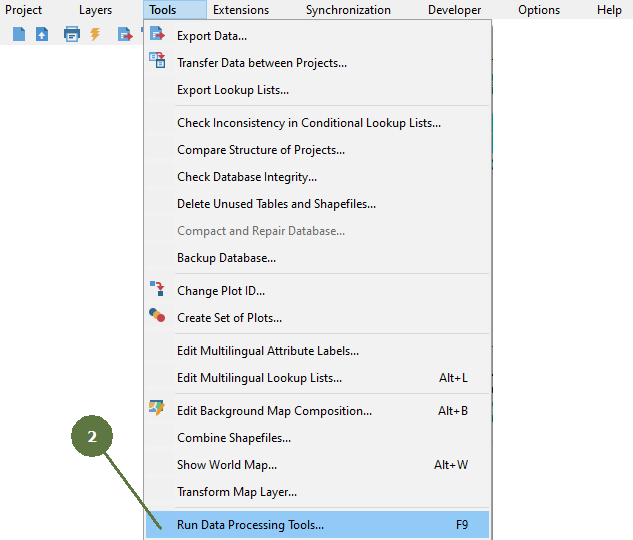Click the blank page icon in the toolbar
The image size is (633, 540).
(19, 34)
